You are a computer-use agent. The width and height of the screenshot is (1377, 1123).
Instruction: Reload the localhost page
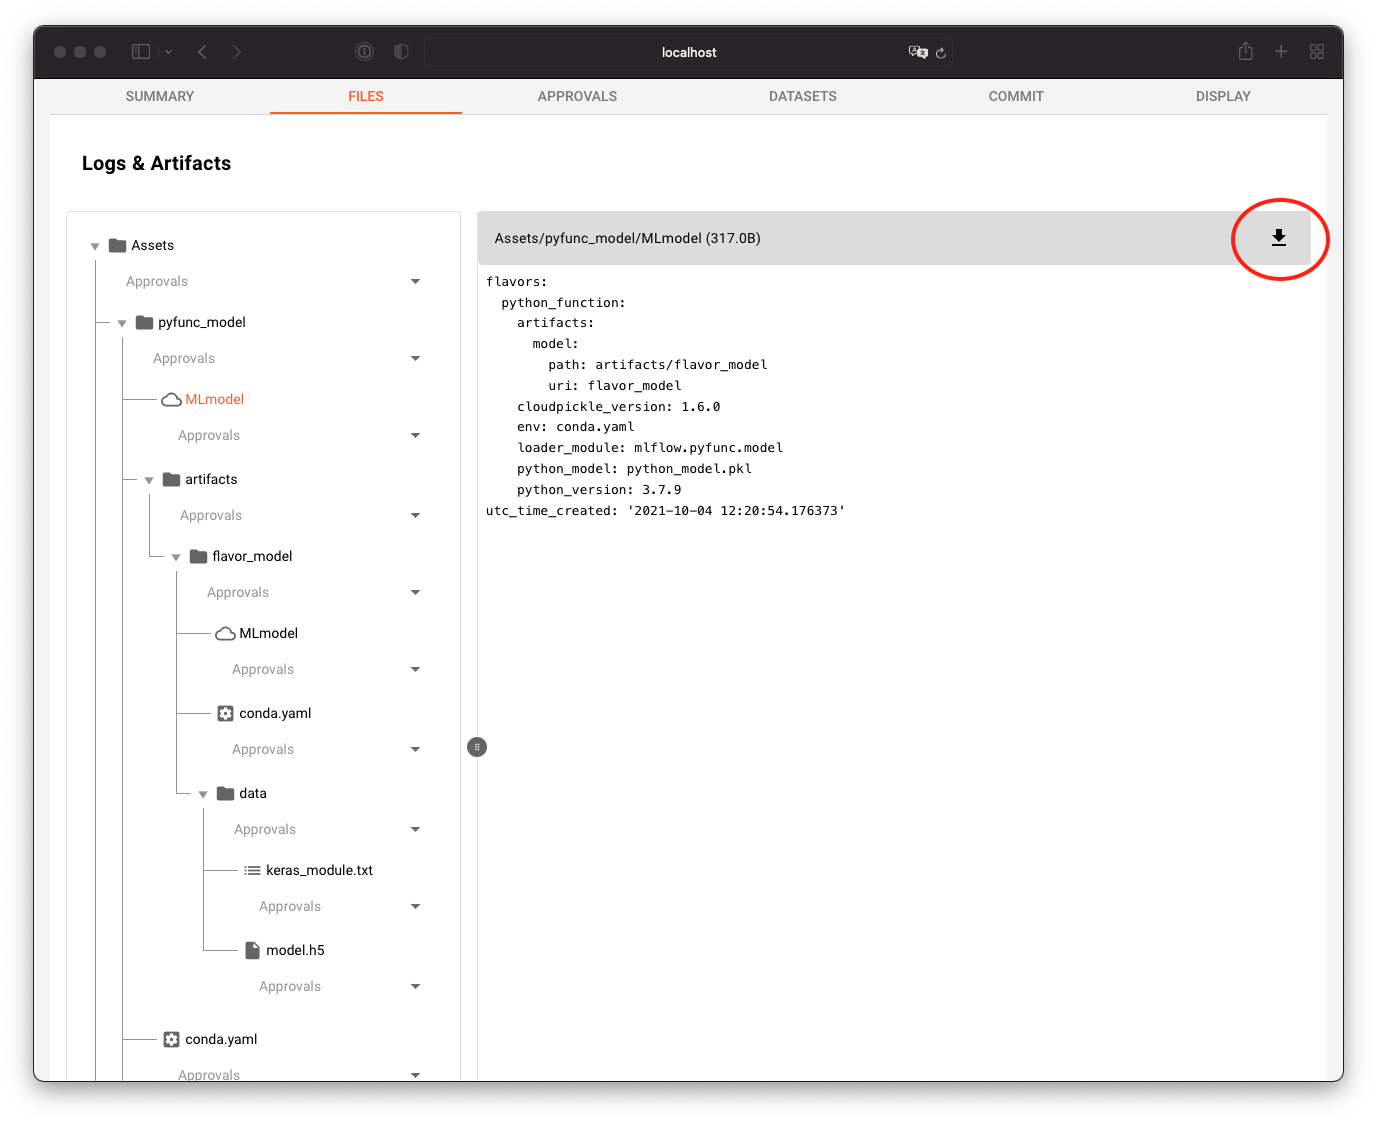[x=941, y=52]
